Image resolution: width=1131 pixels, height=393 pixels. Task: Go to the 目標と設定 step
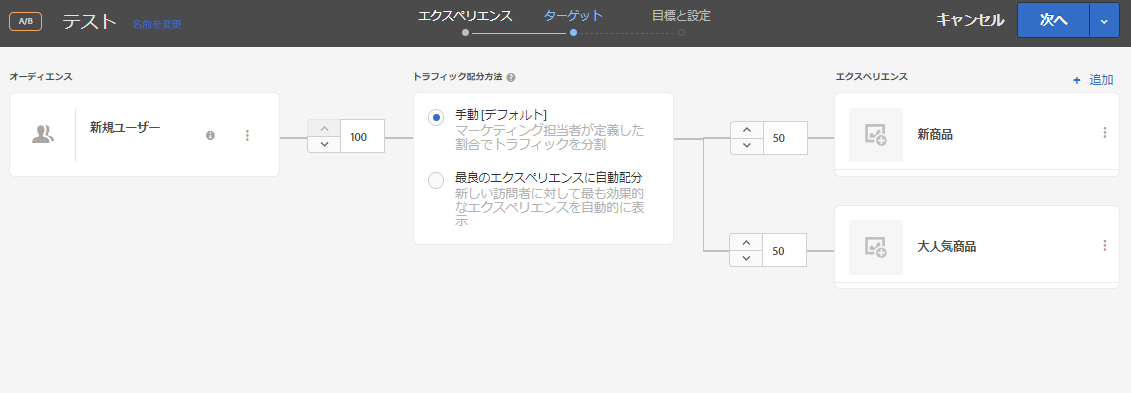(x=681, y=16)
